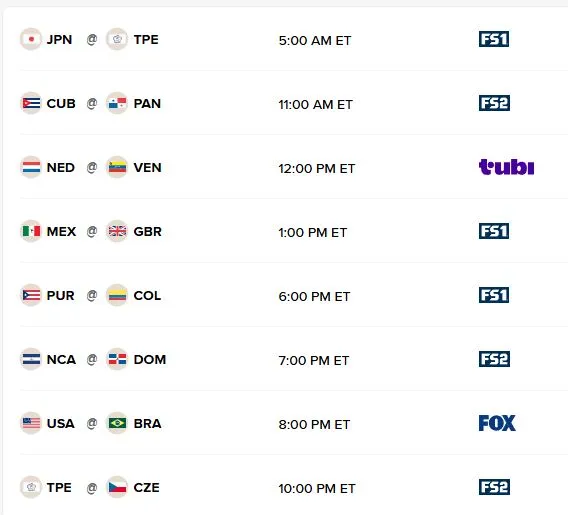568x515 pixels.
Task: Click the FS2 logo for CUB game
Action: (494, 103)
